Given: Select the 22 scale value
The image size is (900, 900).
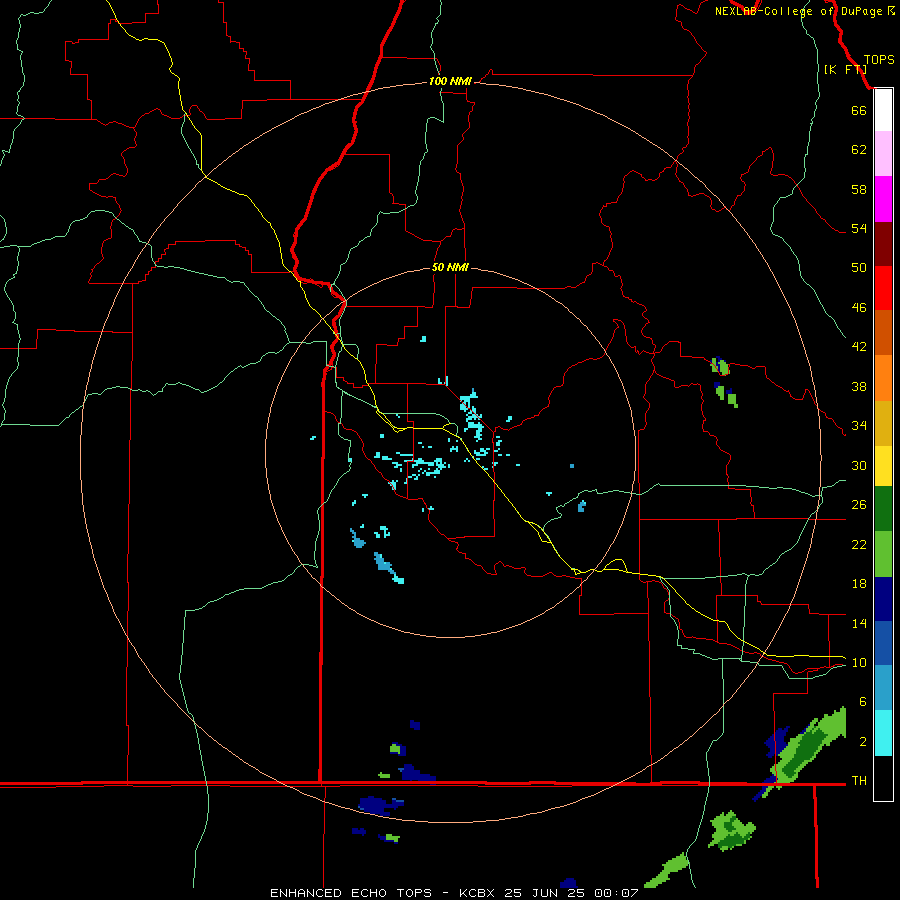Looking at the screenshot, I should point(859,544).
